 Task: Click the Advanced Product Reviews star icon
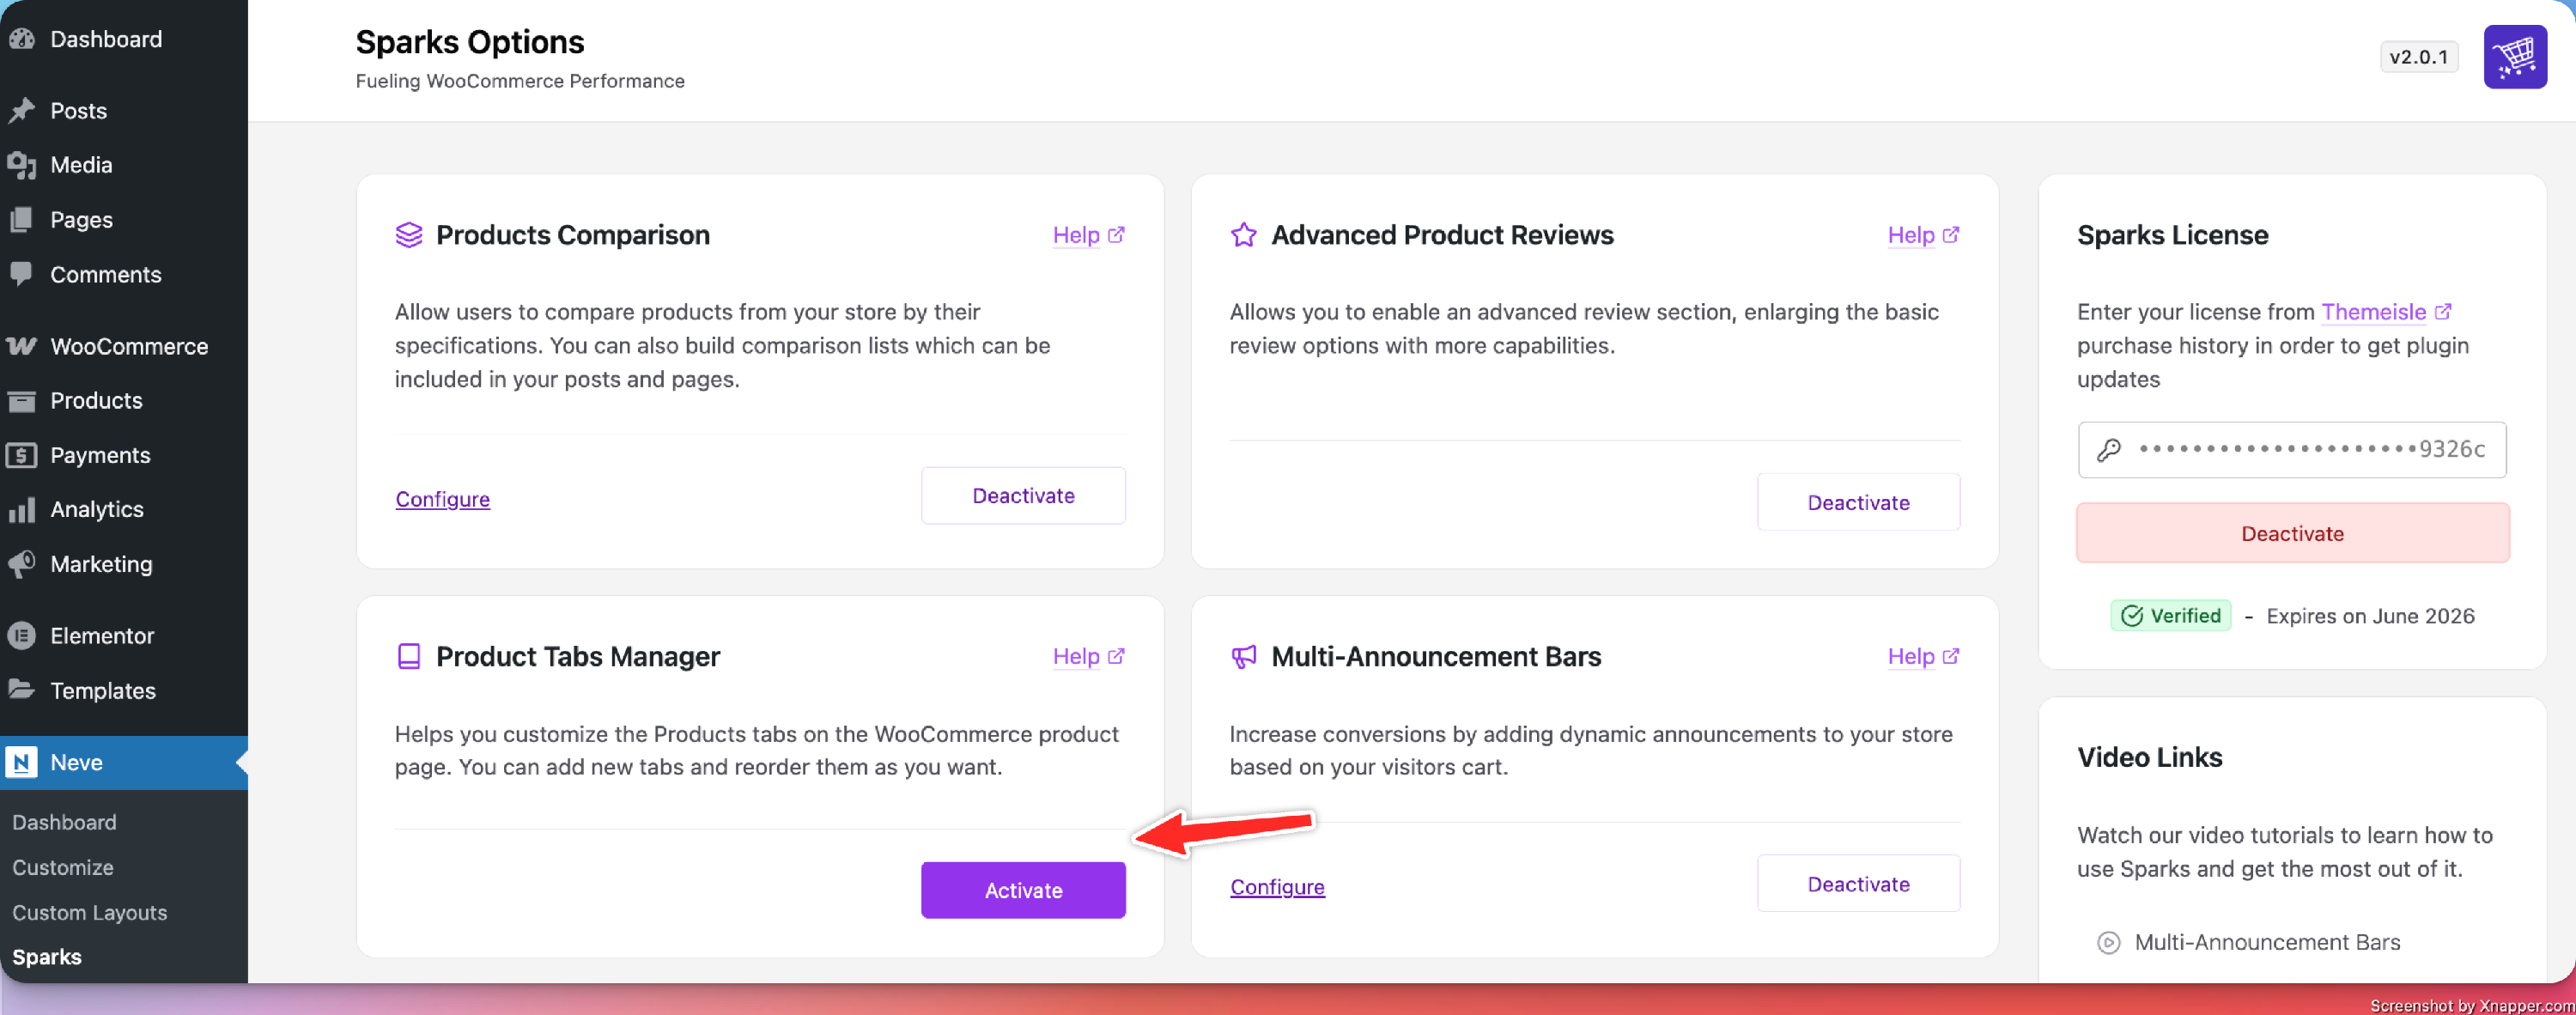click(x=1243, y=235)
